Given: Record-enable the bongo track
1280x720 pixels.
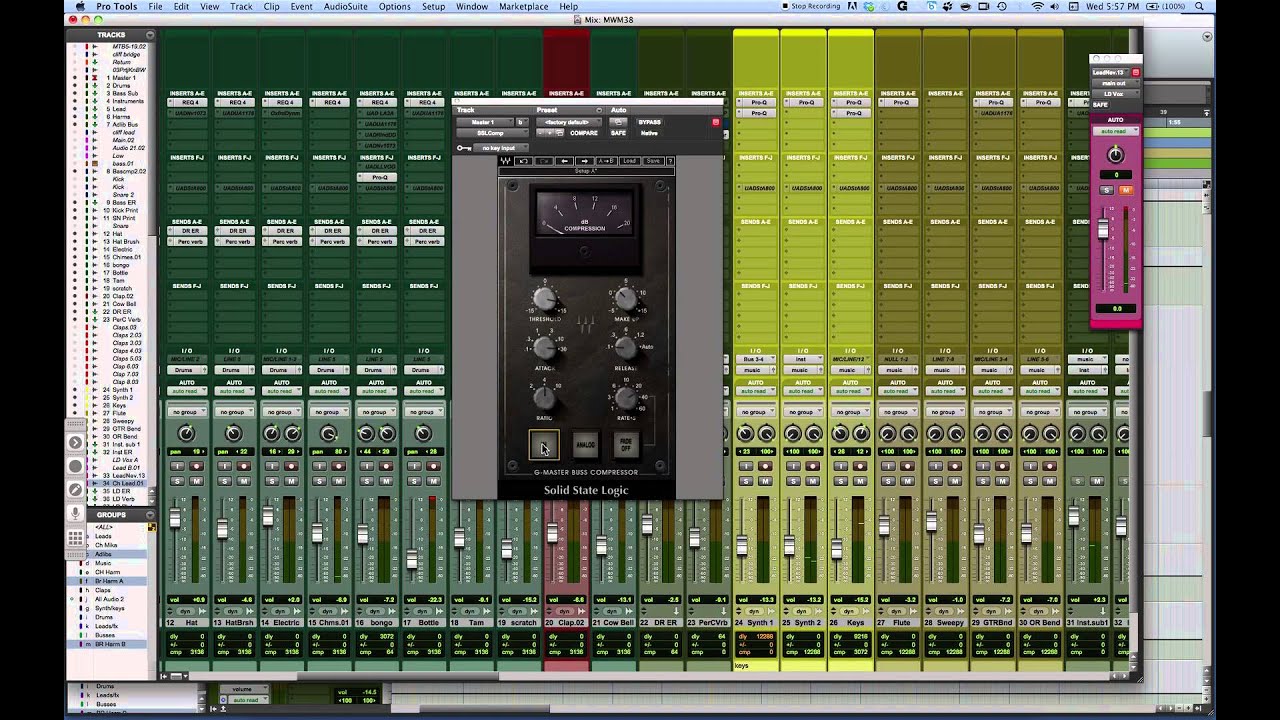Looking at the screenshot, I should (x=386, y=466).
